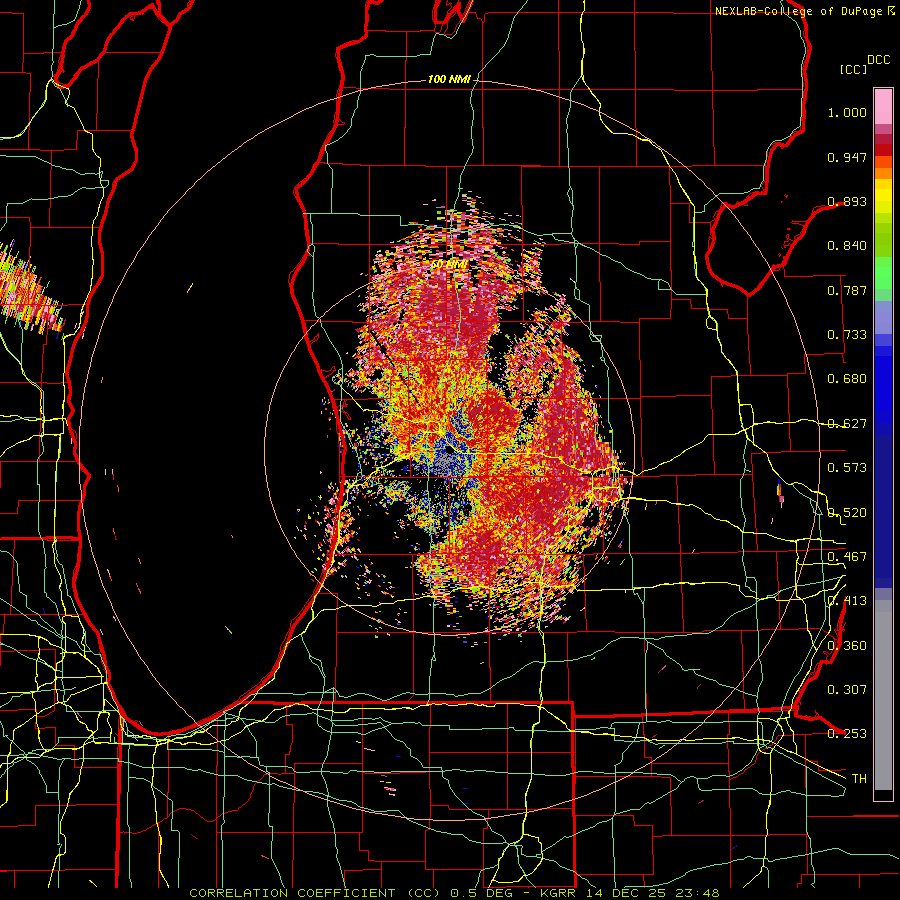The height and width of the screenshot is (900, 900).
Task: Click the 0.467 scale value
Action: [x=847, y=556]
